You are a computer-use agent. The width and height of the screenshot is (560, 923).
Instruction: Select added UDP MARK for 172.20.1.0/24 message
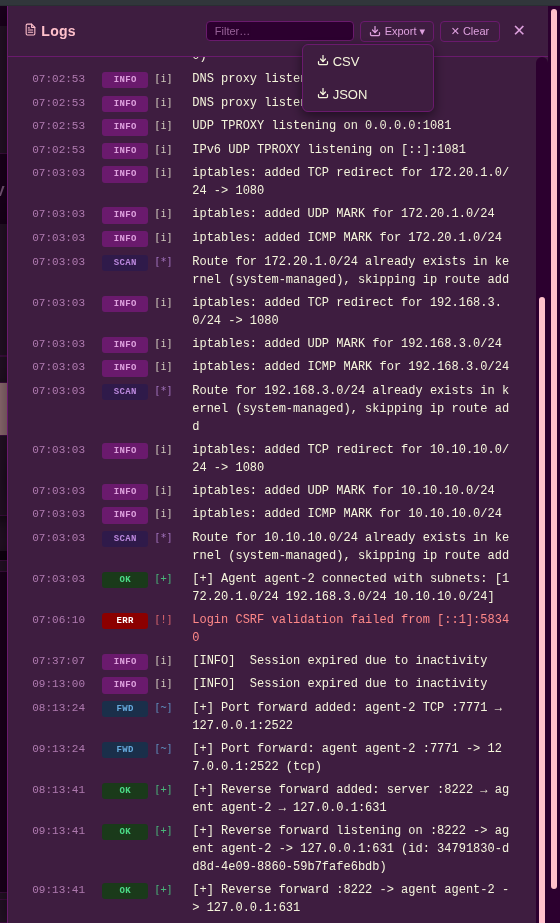point(343,213)
